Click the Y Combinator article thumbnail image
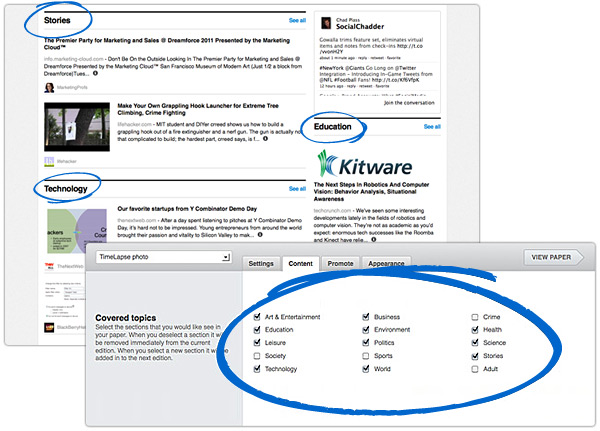Viewport: 600px width, 431px height. point(77,231)
